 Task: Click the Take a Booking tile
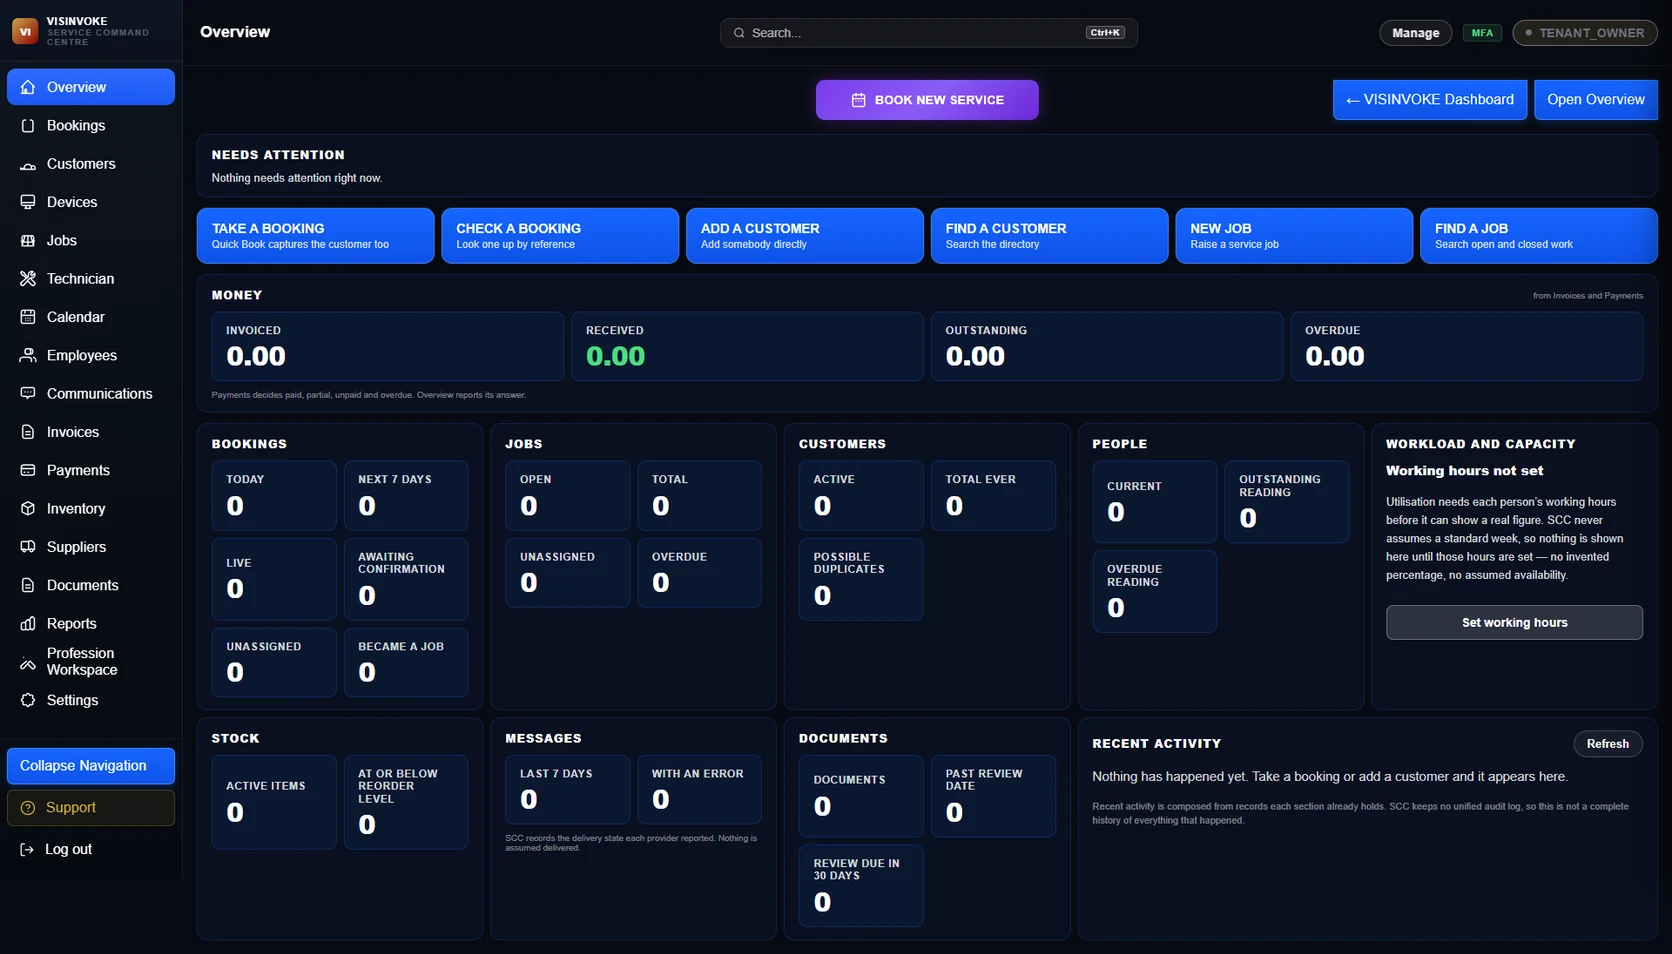click(x=315, y=236)
